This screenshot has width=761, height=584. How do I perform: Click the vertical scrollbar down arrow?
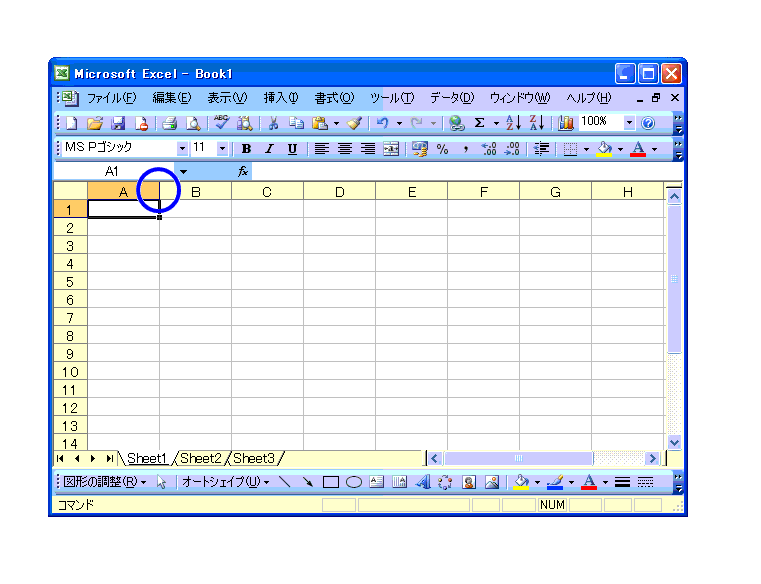(674, 442)
